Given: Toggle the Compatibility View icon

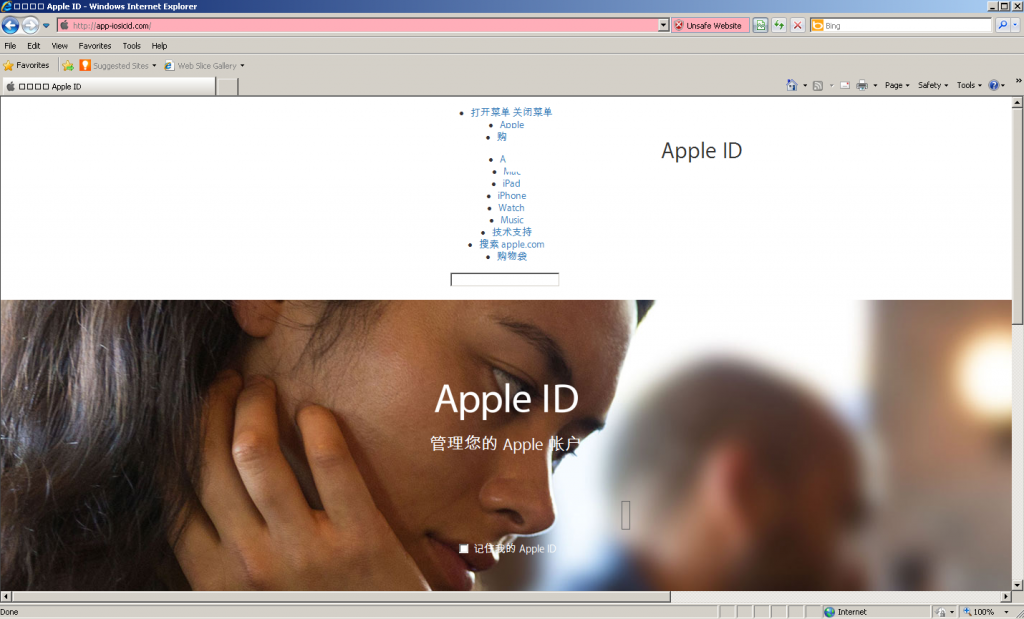Looking at the screenshot, I should tap(760, 25).
